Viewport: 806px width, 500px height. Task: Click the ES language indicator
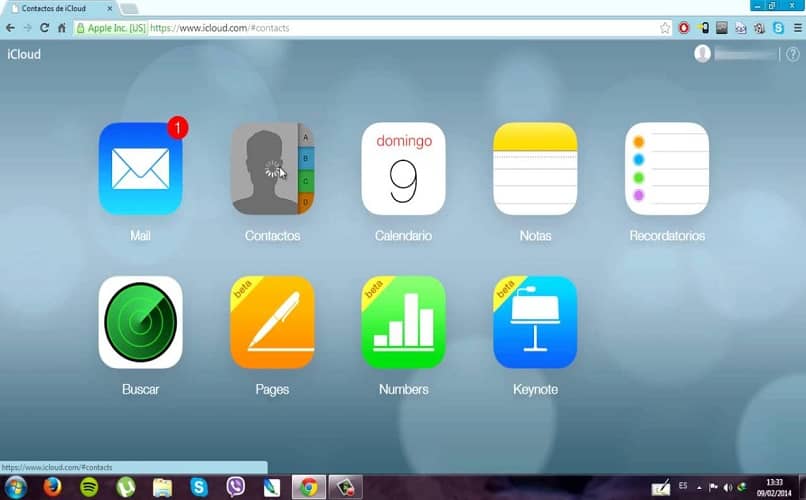coord(683,486)
